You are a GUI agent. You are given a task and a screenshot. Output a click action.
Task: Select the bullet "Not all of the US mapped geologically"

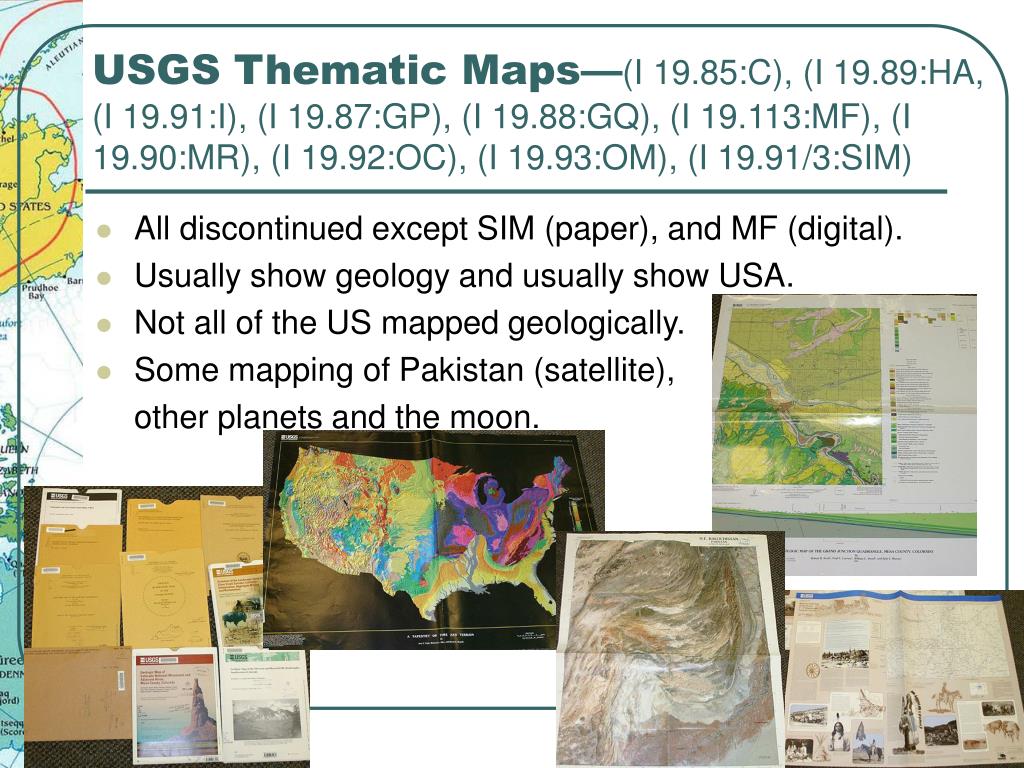point(409,323)
